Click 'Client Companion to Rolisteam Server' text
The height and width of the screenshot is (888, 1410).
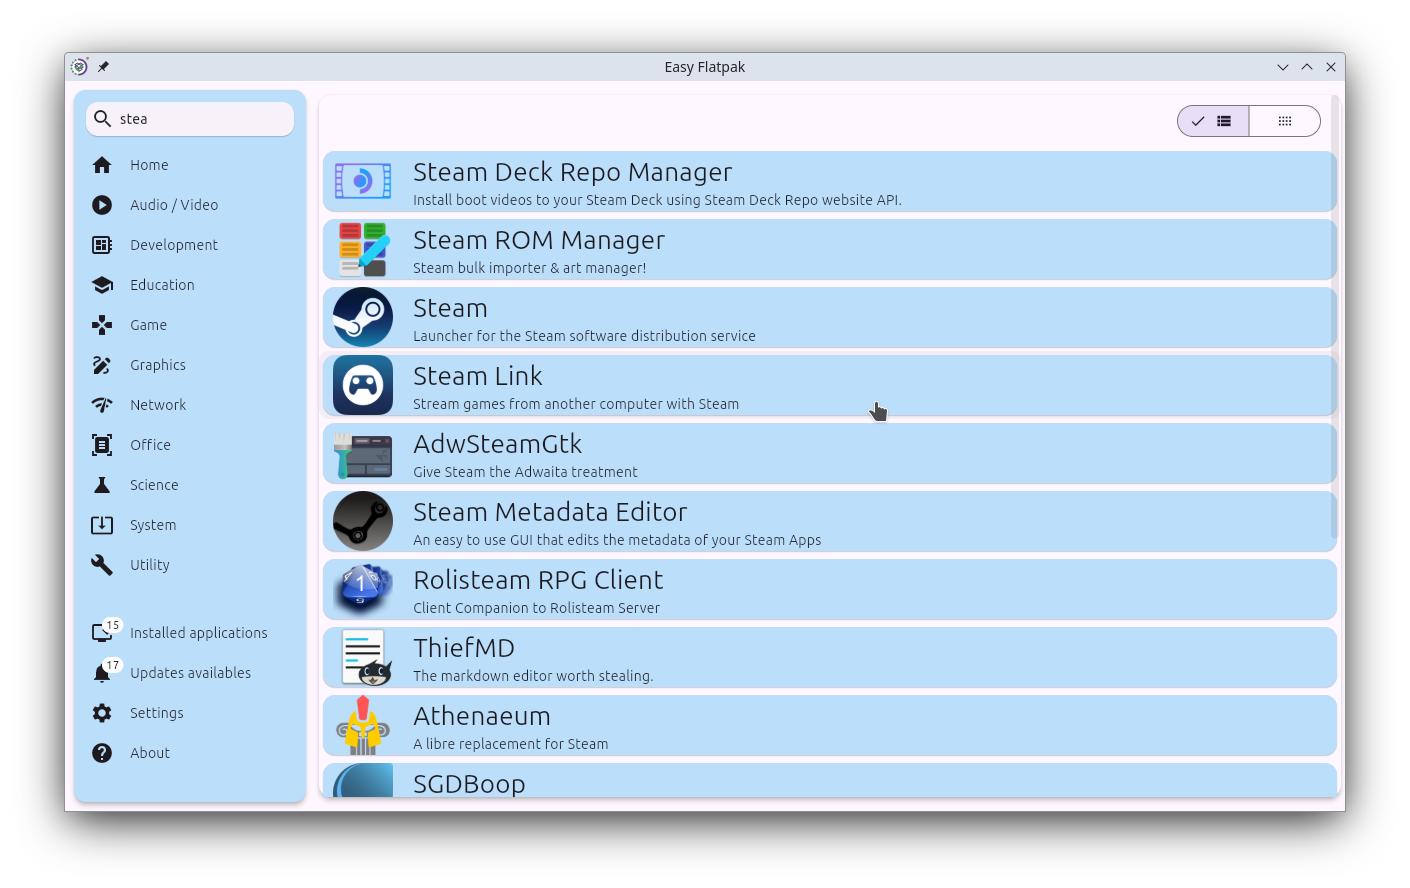pos(536,608)
